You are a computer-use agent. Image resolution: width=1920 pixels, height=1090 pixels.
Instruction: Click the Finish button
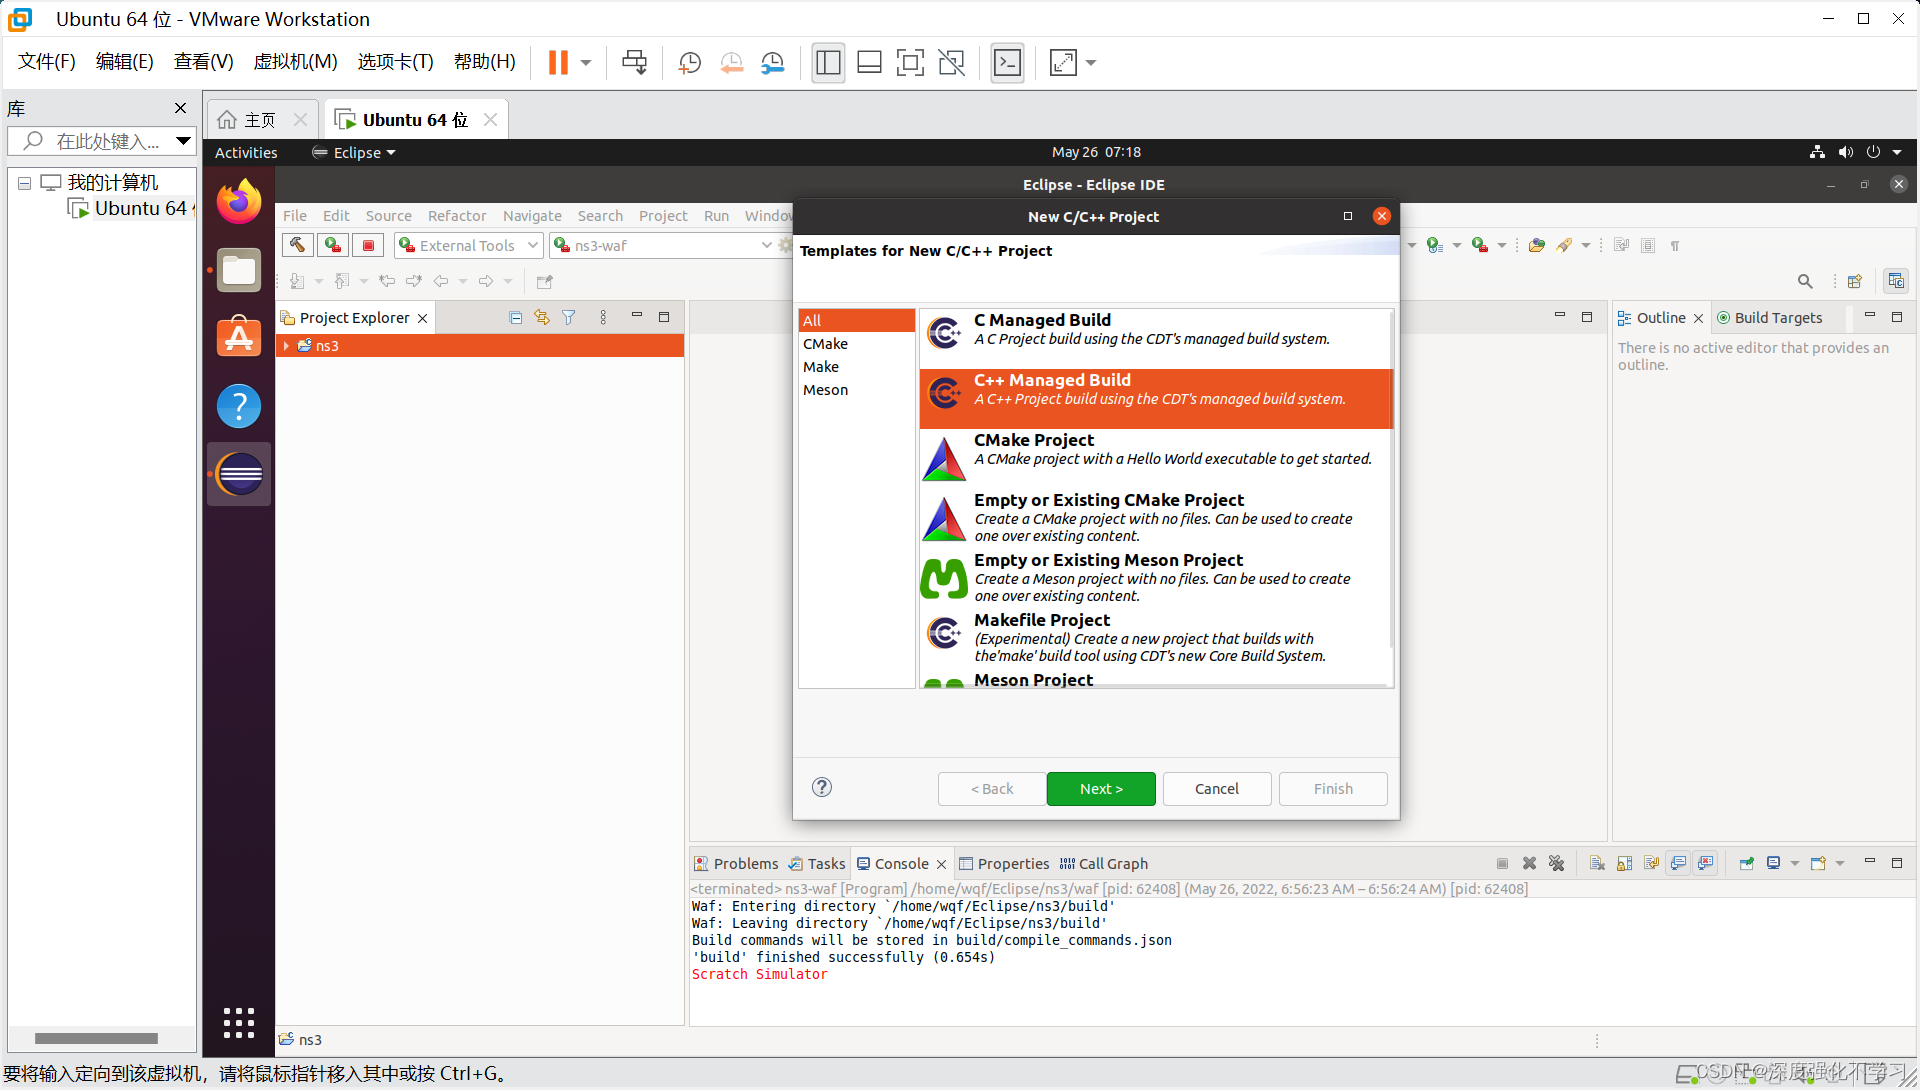[1333, 789]
